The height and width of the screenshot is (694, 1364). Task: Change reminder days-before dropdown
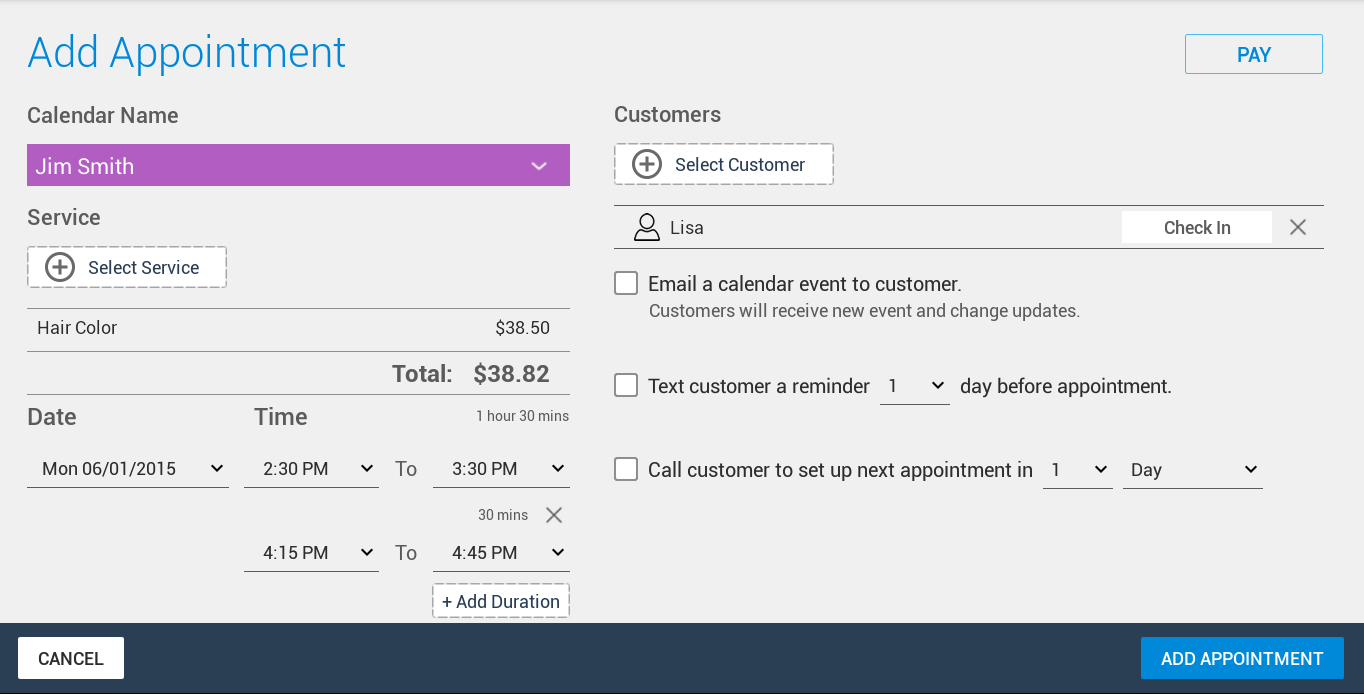(915, 385)
